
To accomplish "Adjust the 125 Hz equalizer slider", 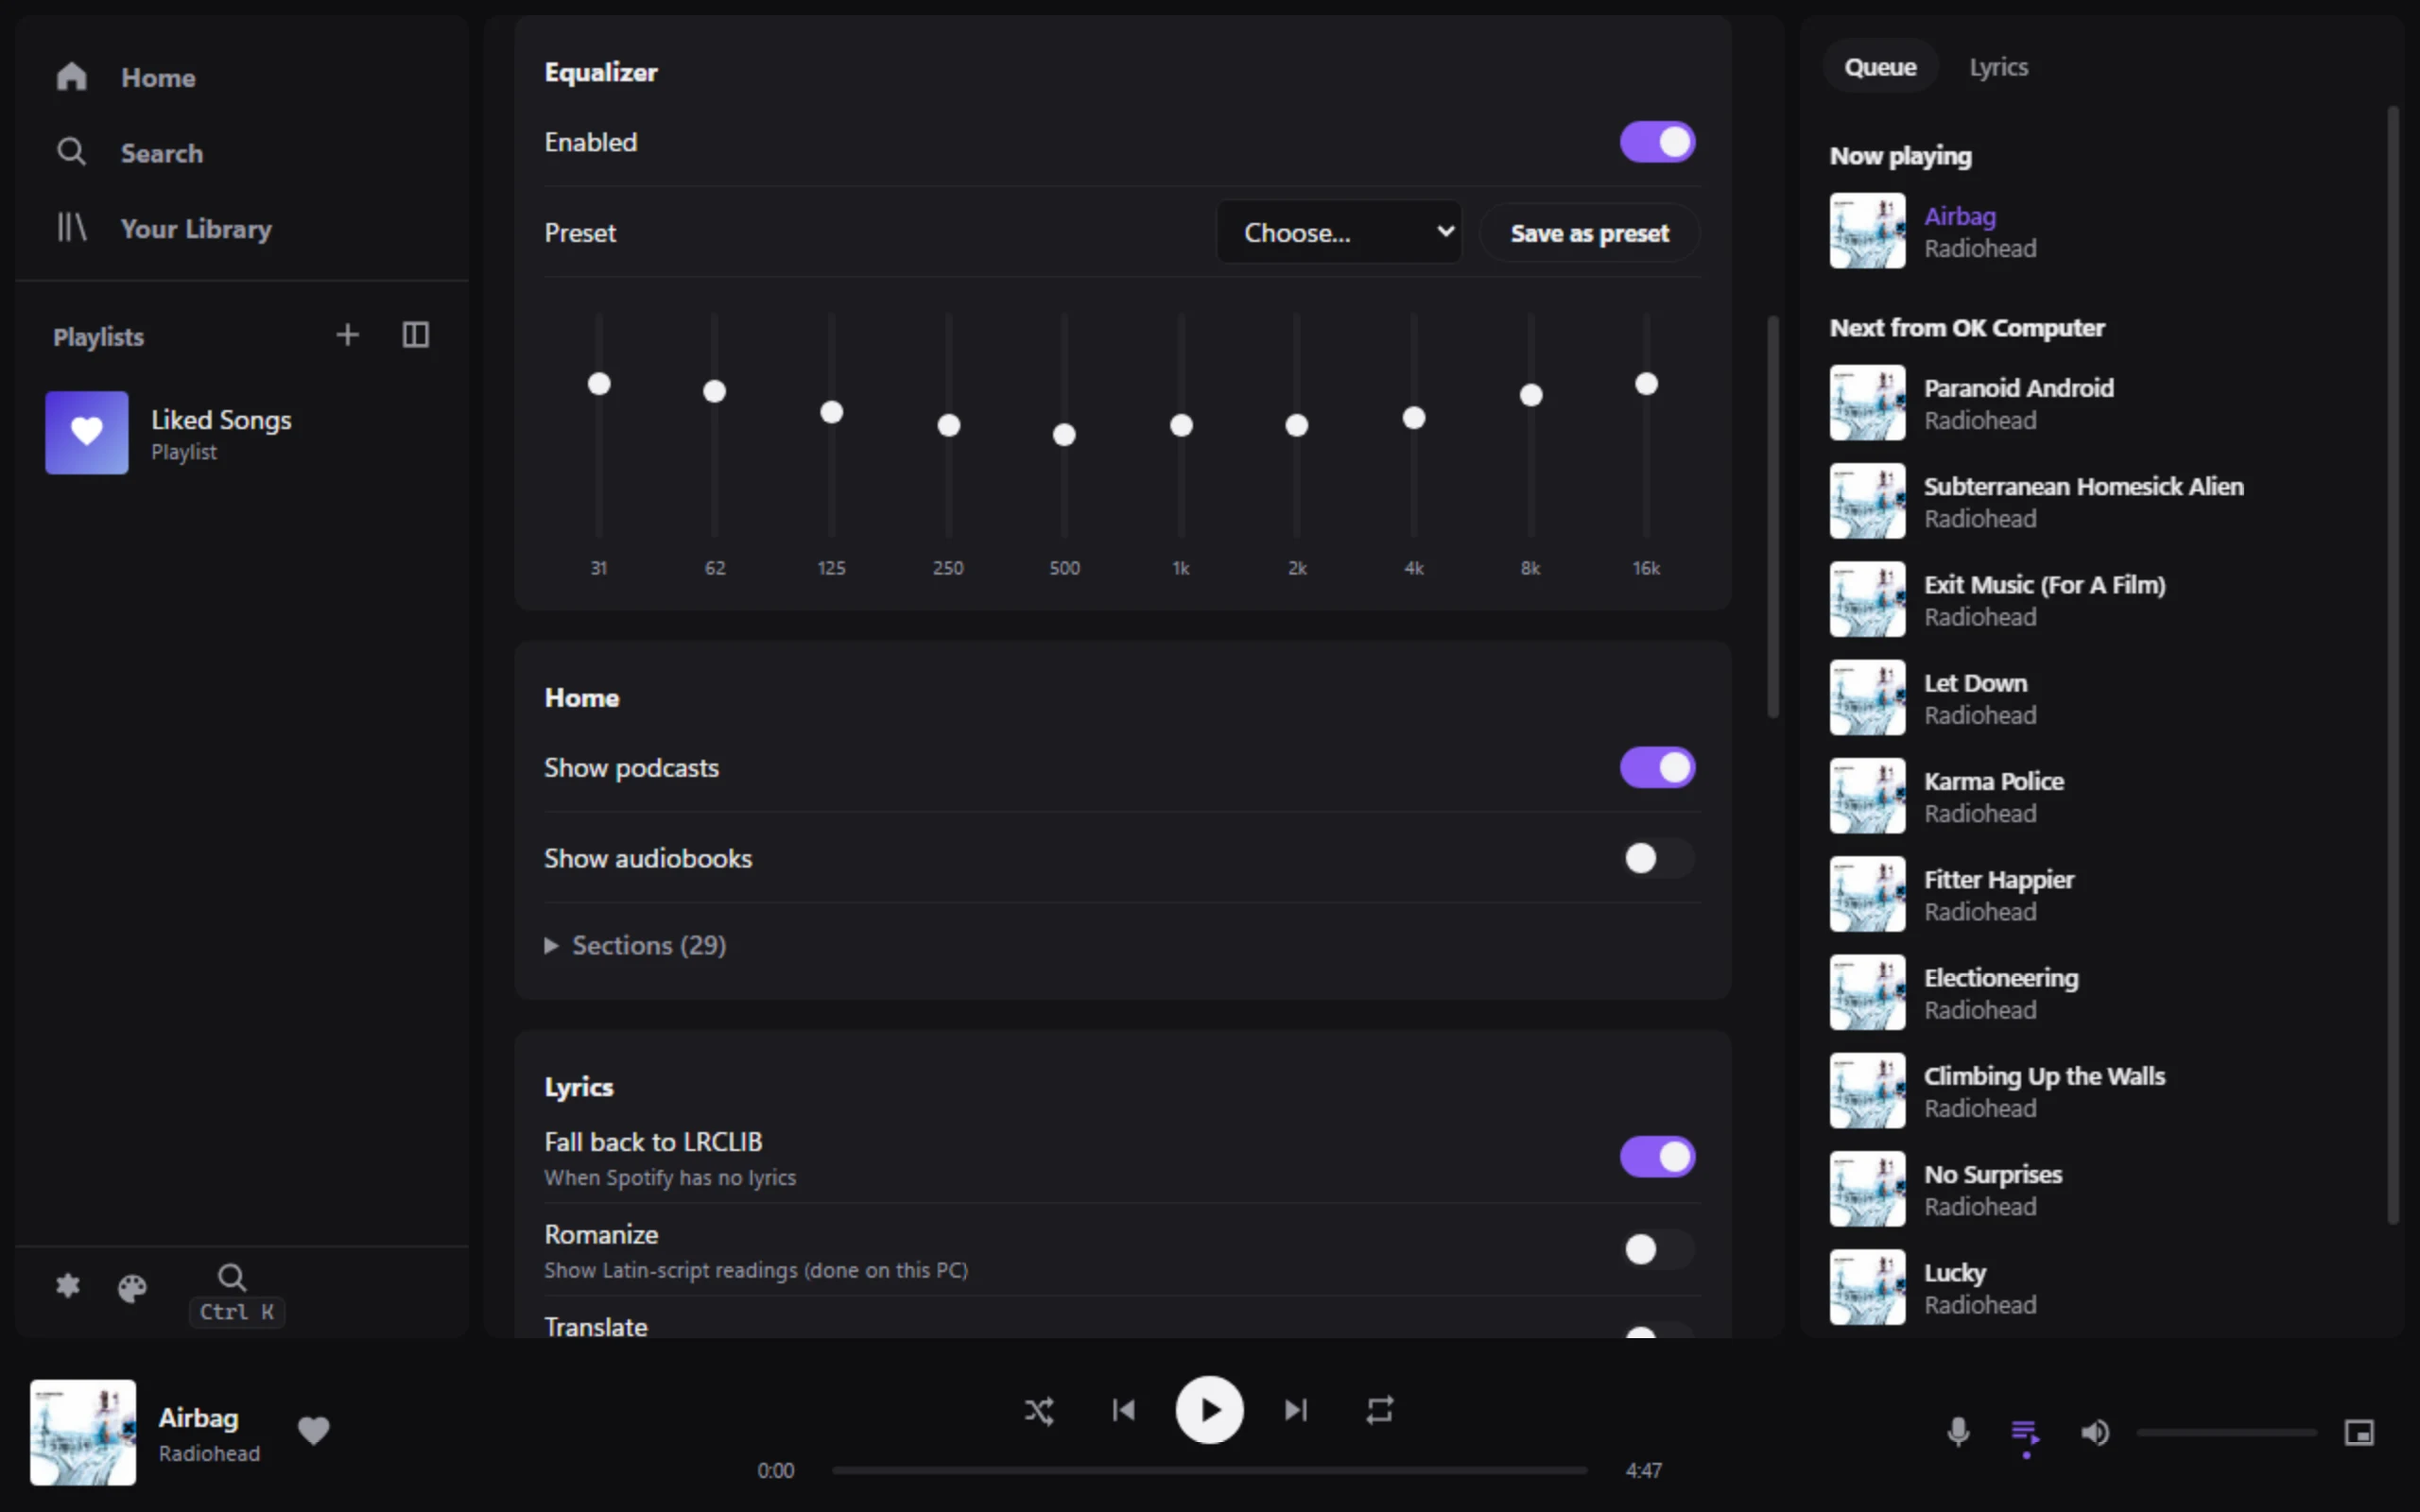I will click(x=831, y=425).
